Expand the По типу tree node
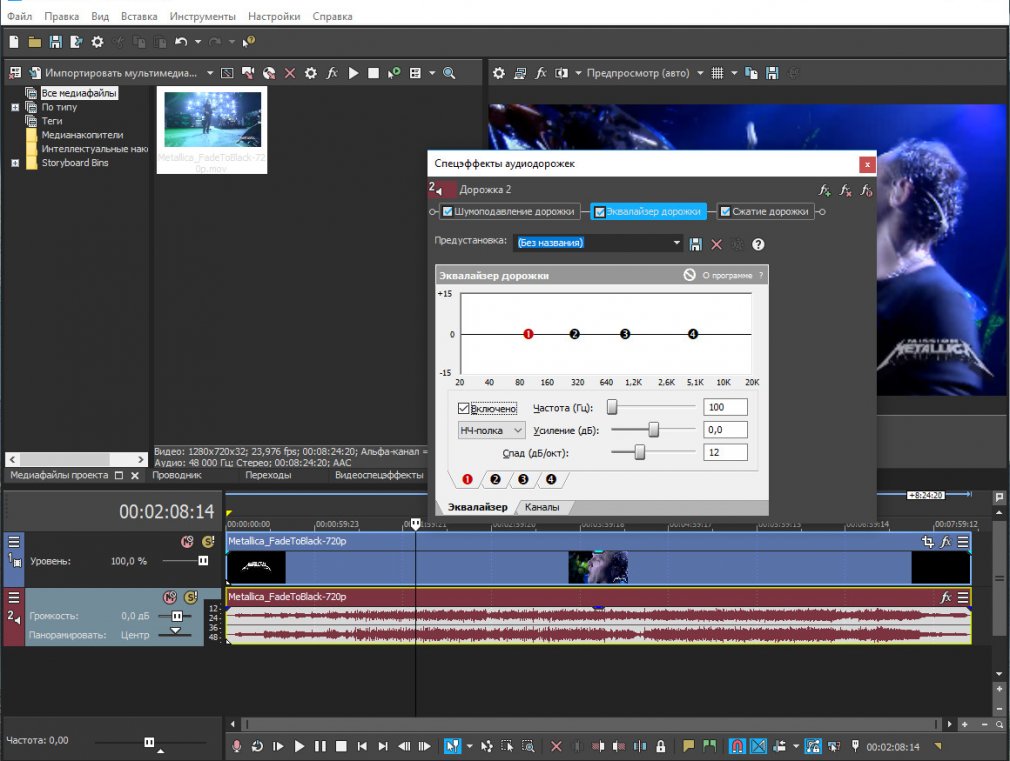Image resolution: width=1010 pixels, height=761 pixels. 15,108
